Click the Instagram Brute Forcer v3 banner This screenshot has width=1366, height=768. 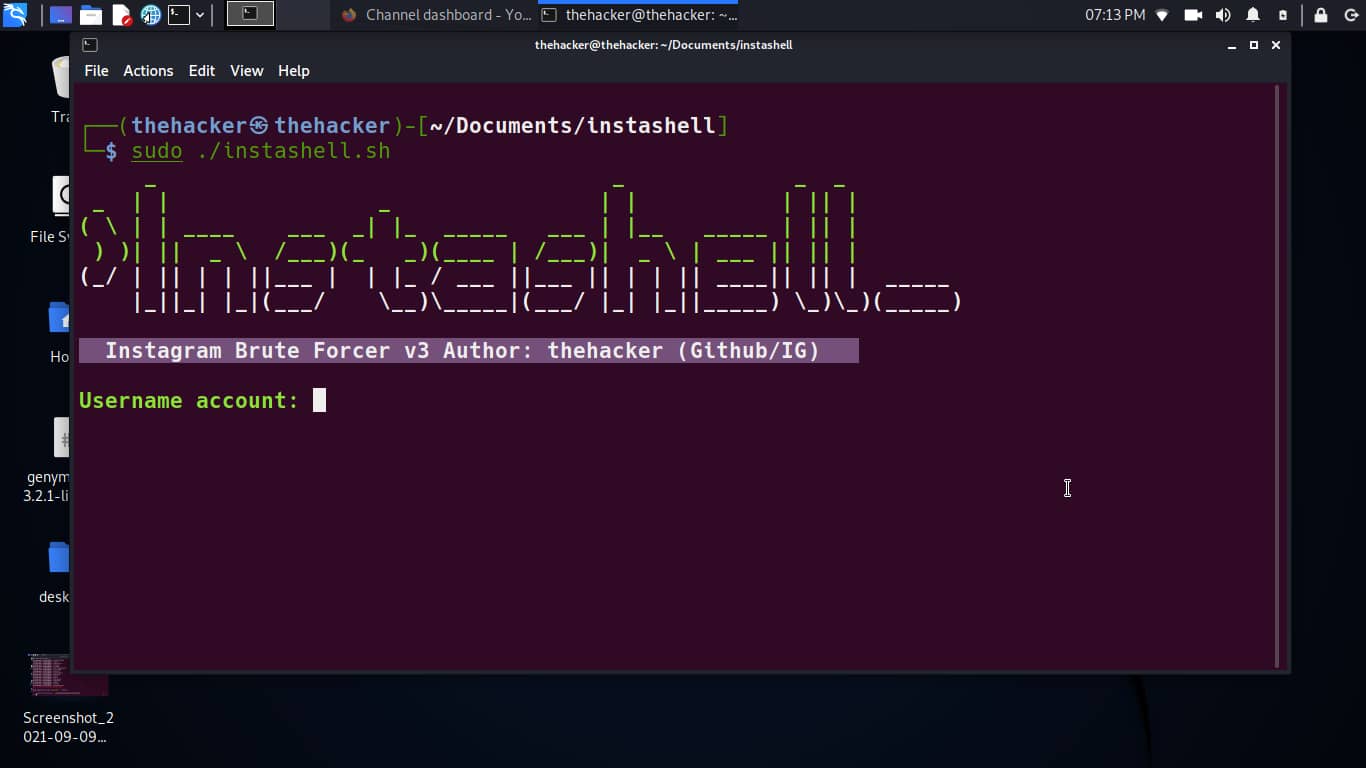468,351
